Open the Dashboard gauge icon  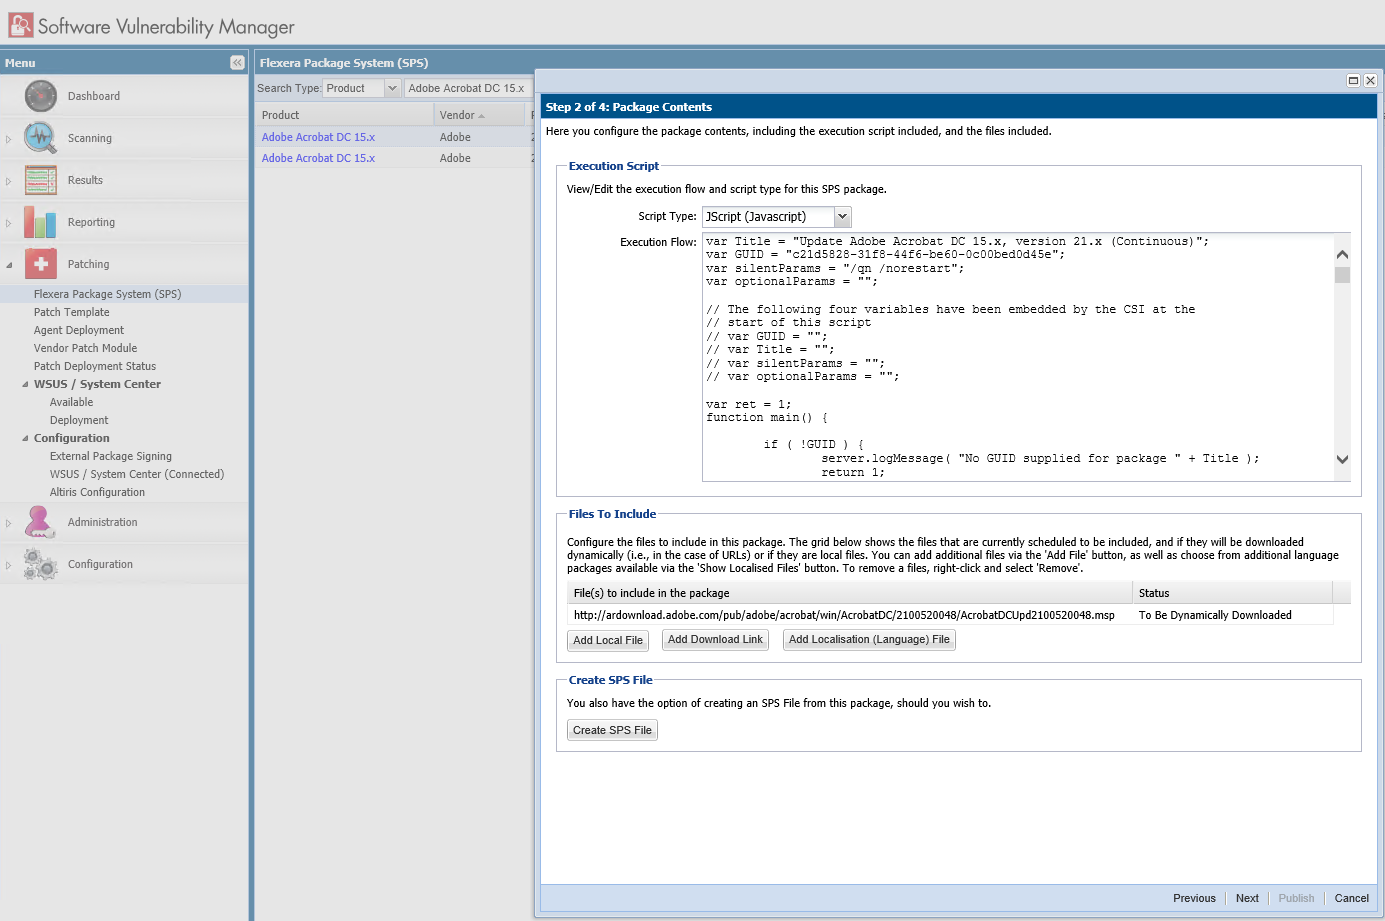click(x=41, y=96)
